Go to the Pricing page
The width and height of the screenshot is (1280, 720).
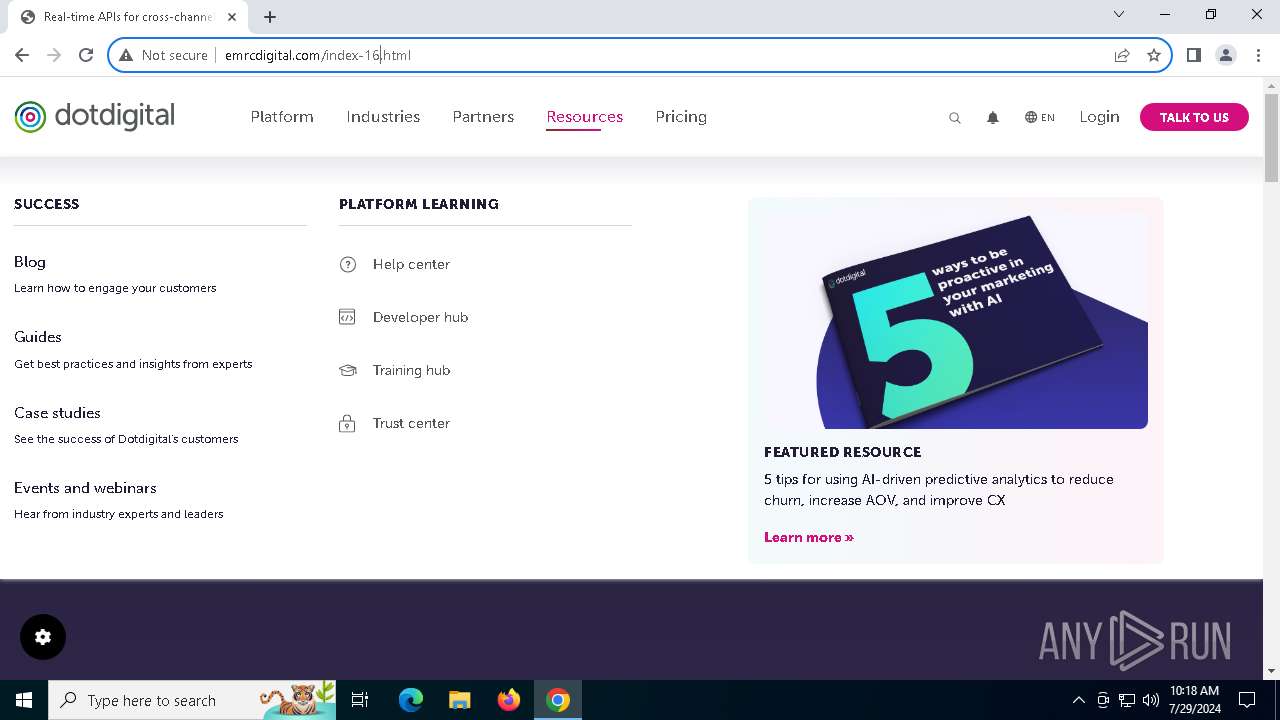[x=681, y=117]
